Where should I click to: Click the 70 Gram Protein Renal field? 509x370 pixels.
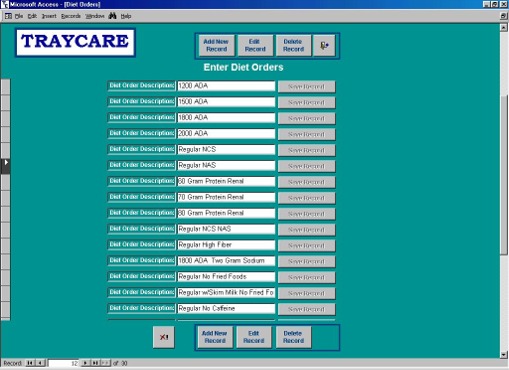pyautogui.click(x=226, y=197)
